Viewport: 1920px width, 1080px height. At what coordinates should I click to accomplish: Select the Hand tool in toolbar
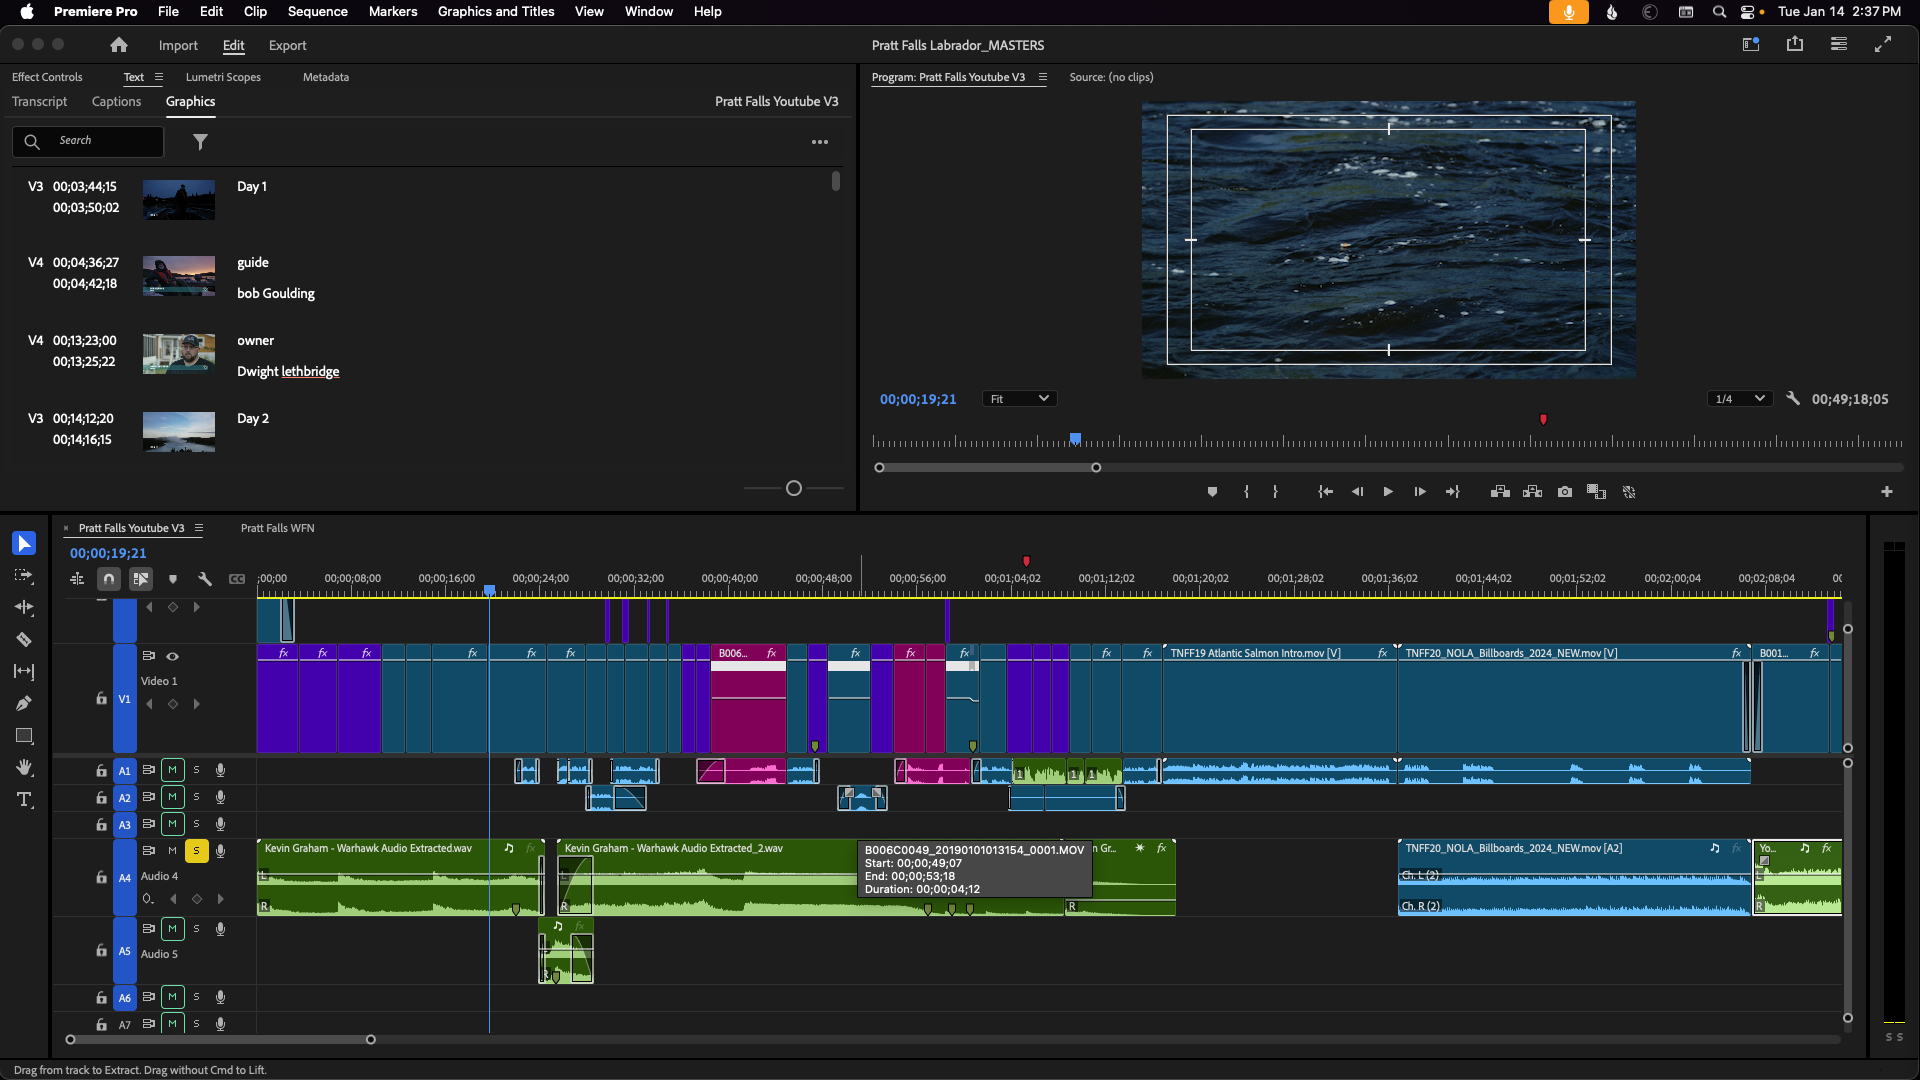click(24, 767)
